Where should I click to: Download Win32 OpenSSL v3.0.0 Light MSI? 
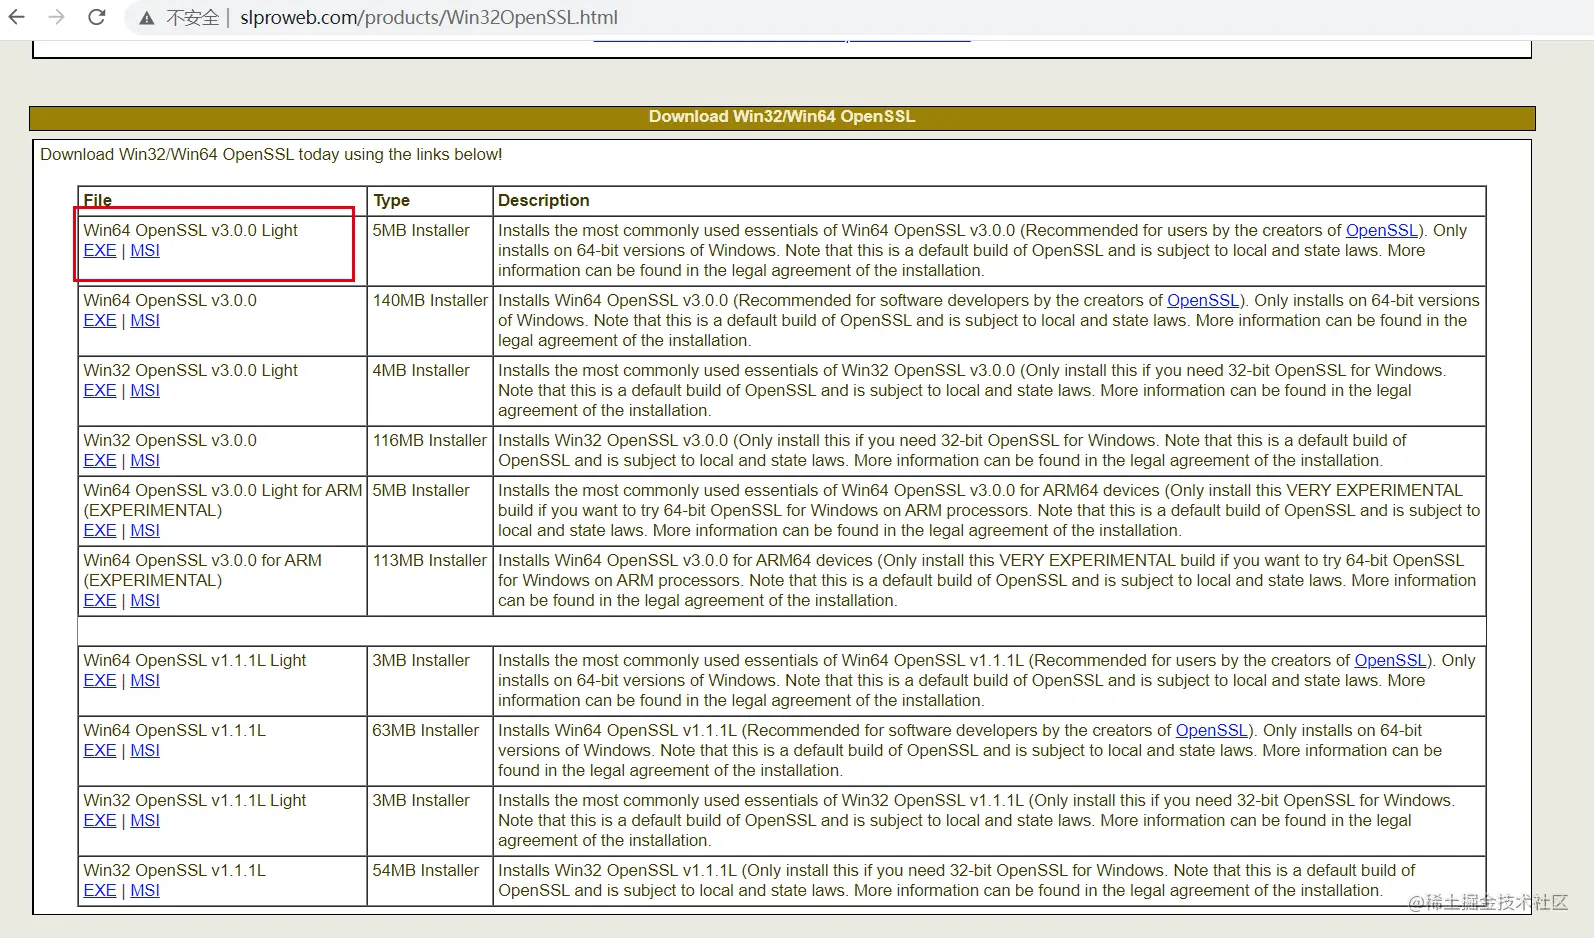[145, 390]
